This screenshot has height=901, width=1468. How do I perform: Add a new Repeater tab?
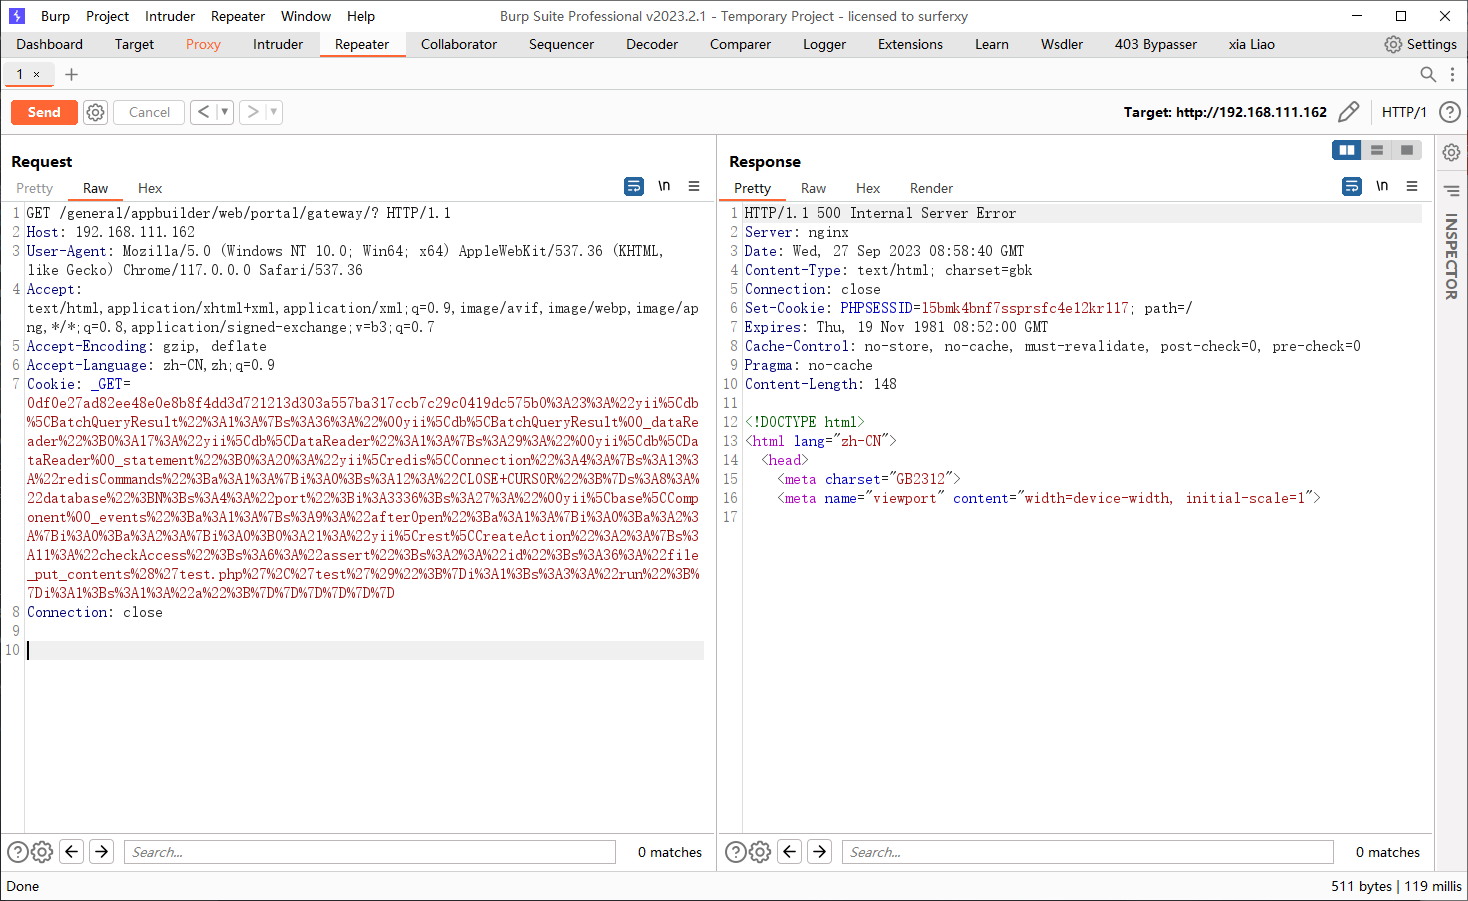pyautogui.click(x=71, y=74)
